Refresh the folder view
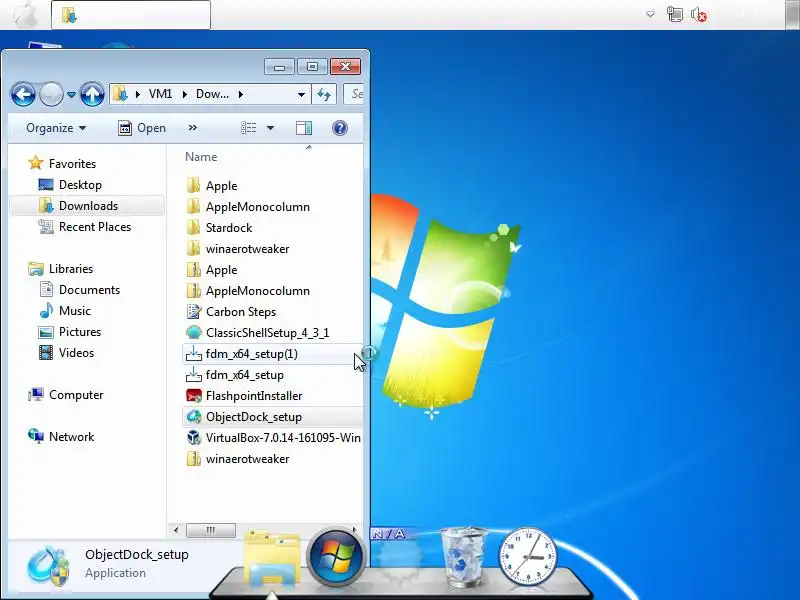This screenshot has height=600, width=800. pos(324,94)
